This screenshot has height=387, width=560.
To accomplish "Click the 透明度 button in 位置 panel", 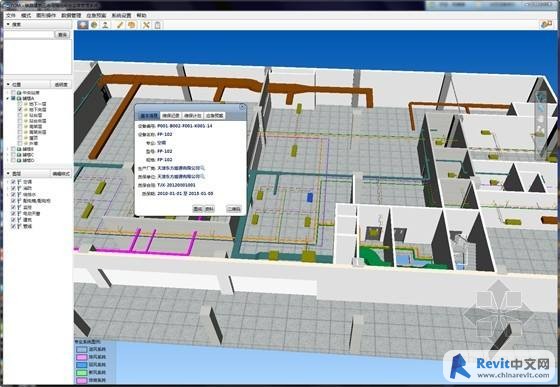I will tap(61, 85).
